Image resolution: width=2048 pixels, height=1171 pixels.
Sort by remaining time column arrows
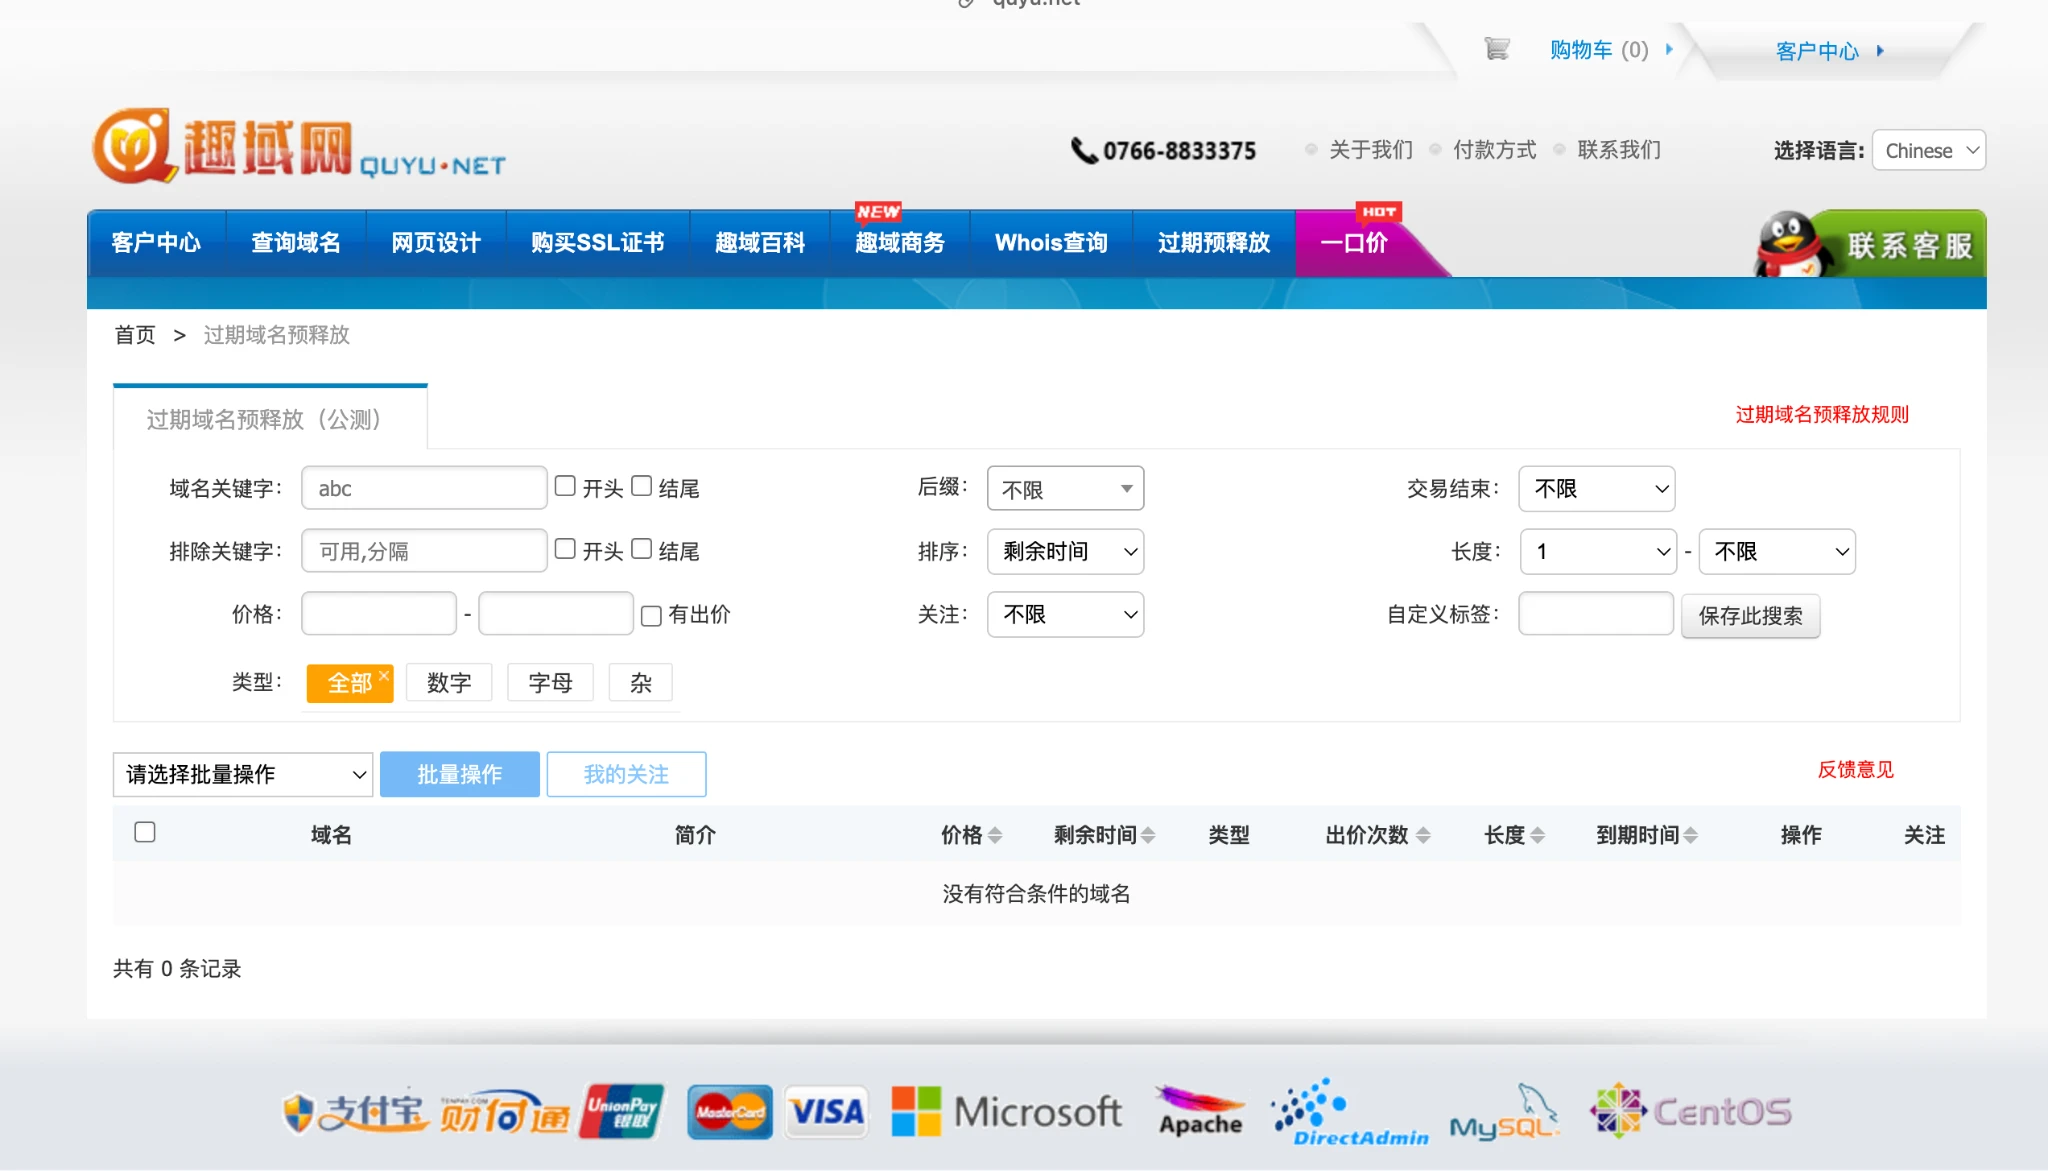pos(1148,835)
